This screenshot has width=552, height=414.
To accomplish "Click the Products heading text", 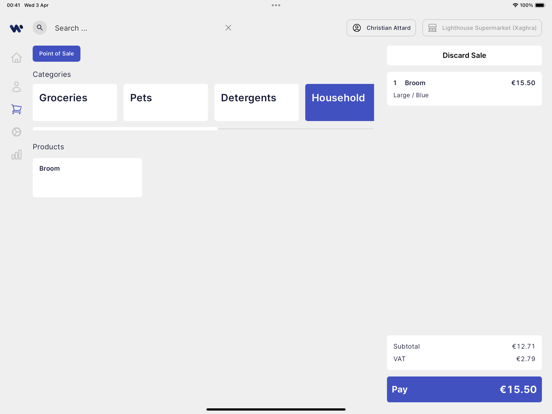I will (x=48, y=147).
